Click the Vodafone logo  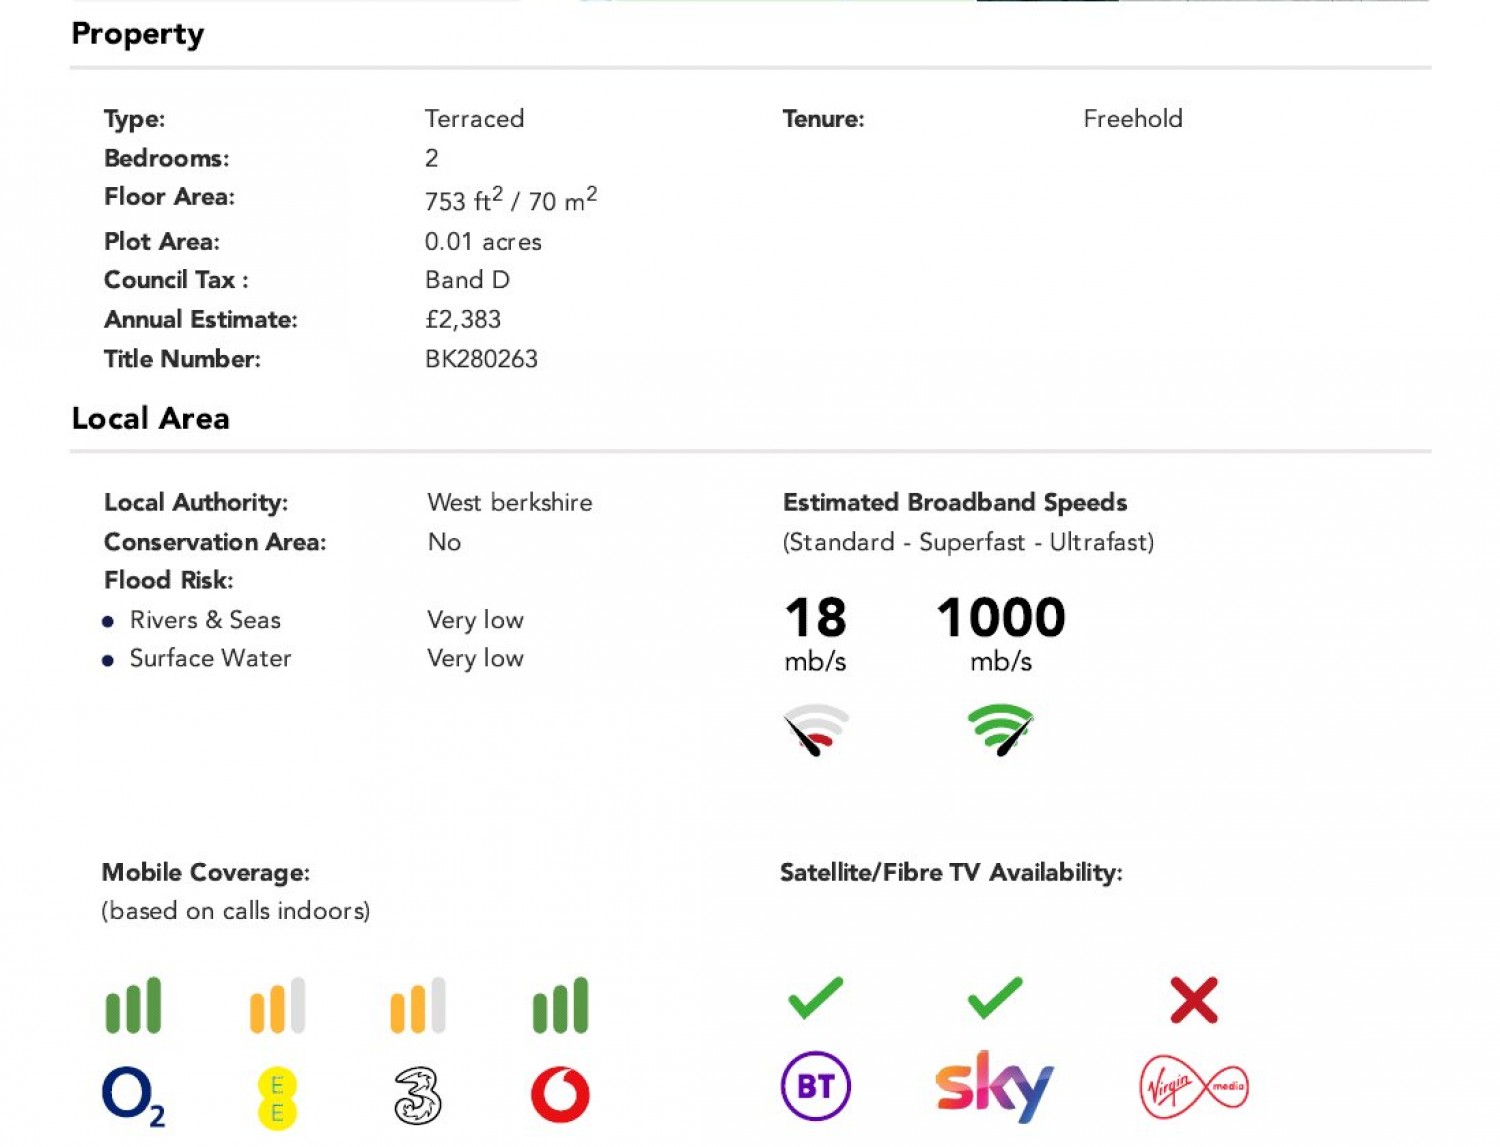(560, 1095)
